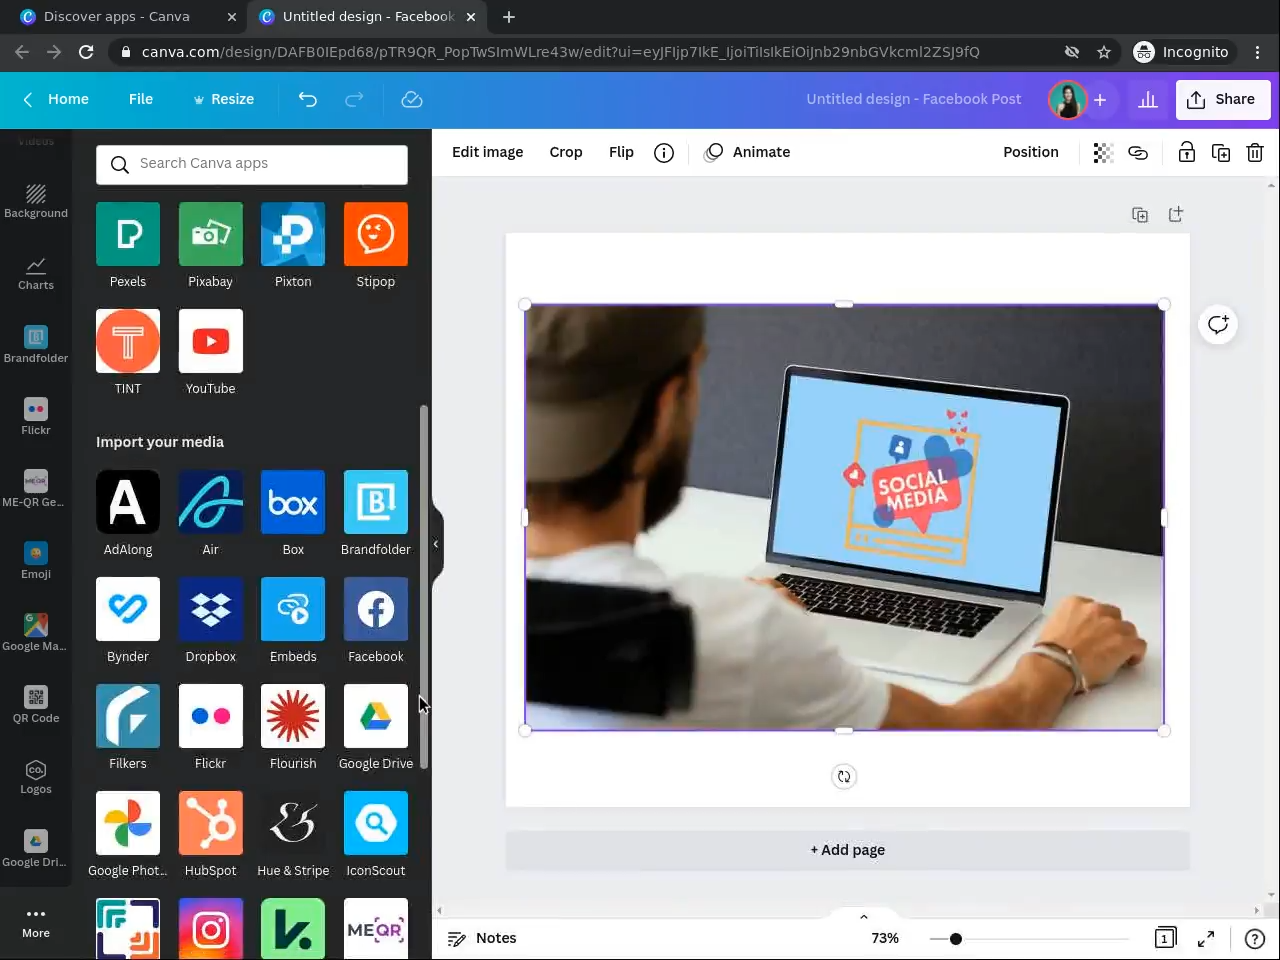The width and height of the screenshot is (1280, 960).
Task: Redo the last undone action
Action: pyautogui.click(x=354, y=99)
